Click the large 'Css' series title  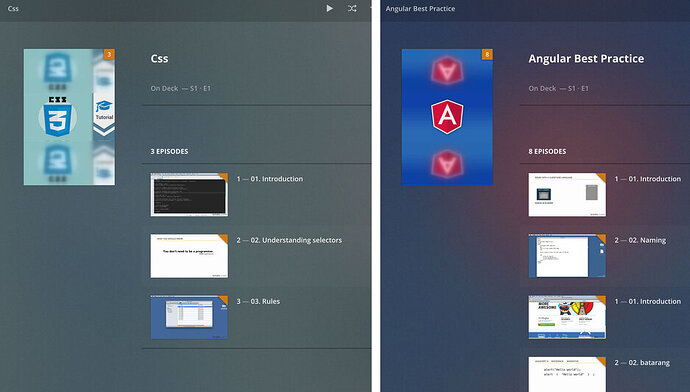coord(159,59)
